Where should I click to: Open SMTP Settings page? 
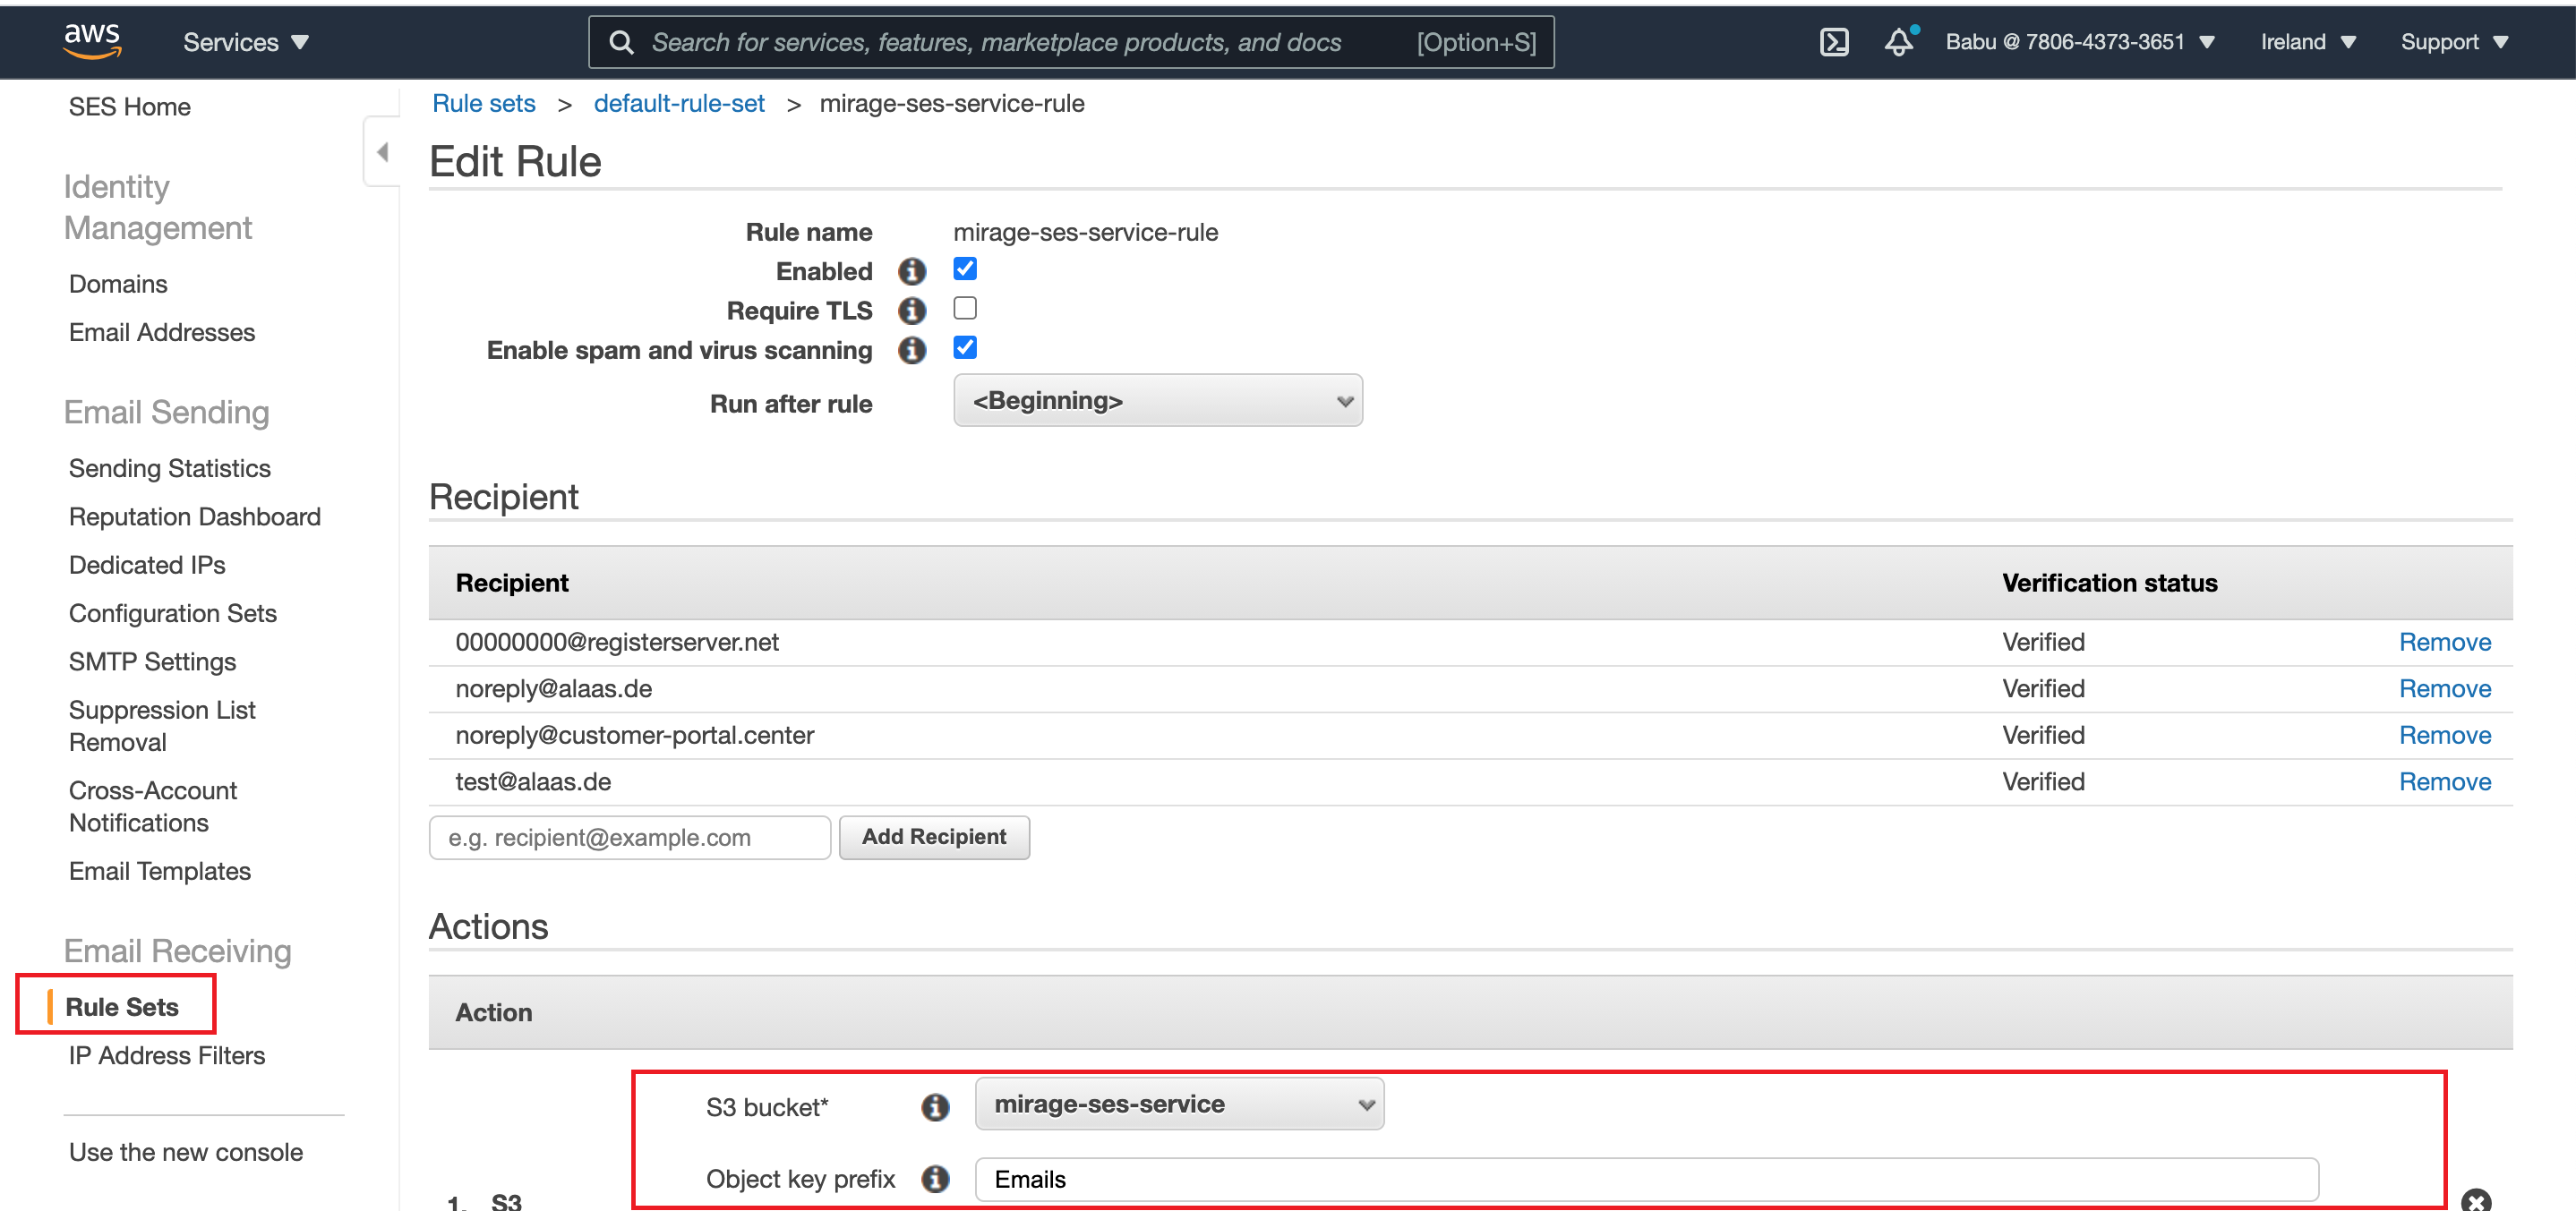pyautogui.click(x=153, y=661)
